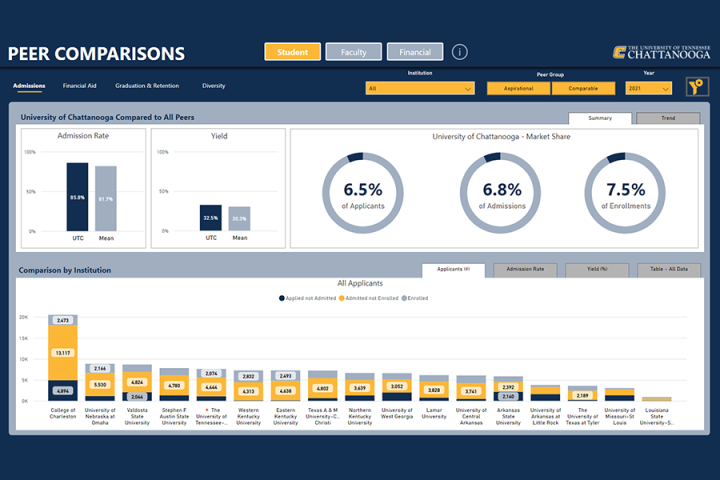Screen dimensions: 720x480
Task: Expand the Year 2021 dropdown
Action: point(648,88)
